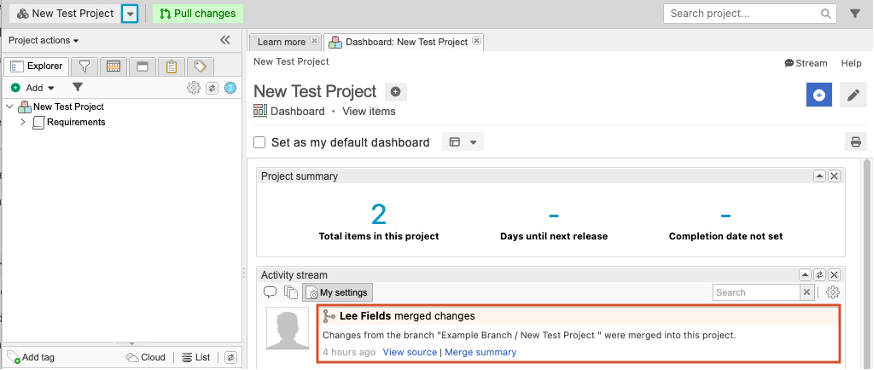The image size is (874, 370).
Task: Switch to the Explorer tab
Action: coord(37,66)
